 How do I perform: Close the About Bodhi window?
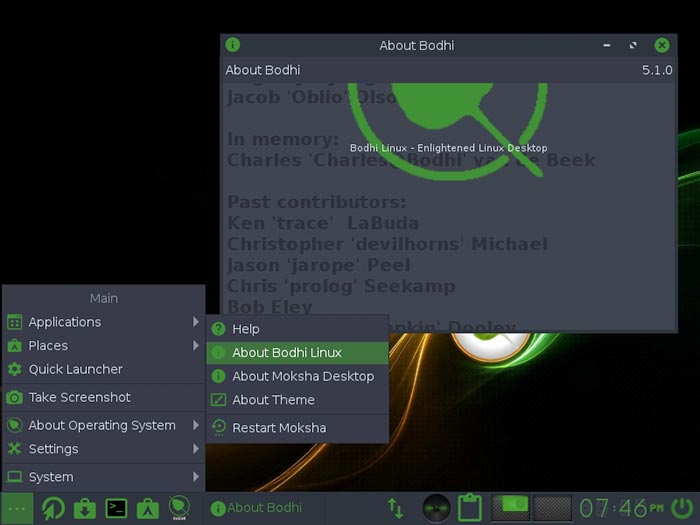click(662, 45)
